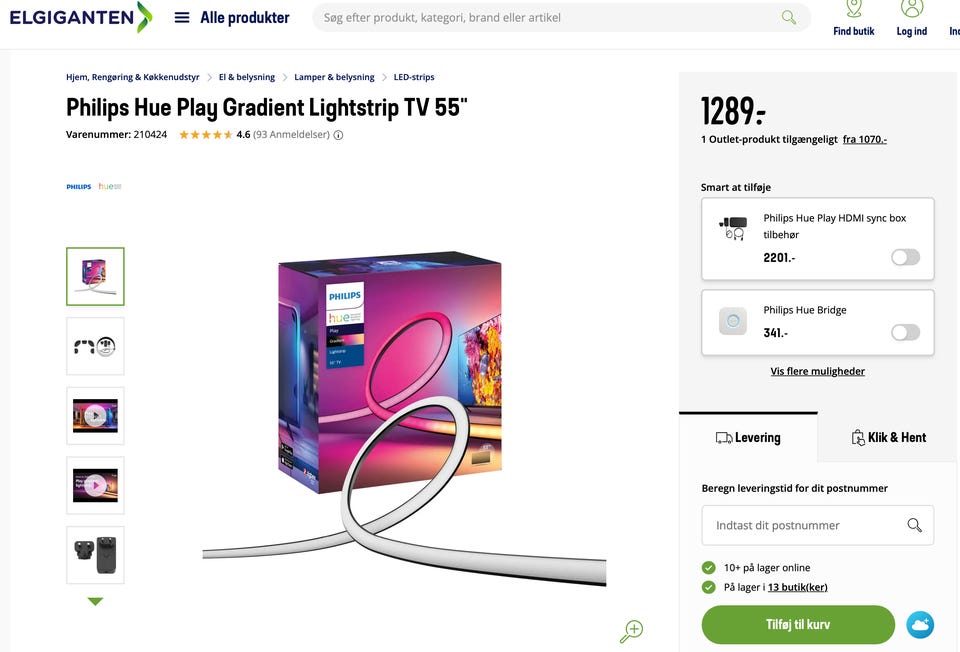Open the Find butik store locator

[853, 17]
